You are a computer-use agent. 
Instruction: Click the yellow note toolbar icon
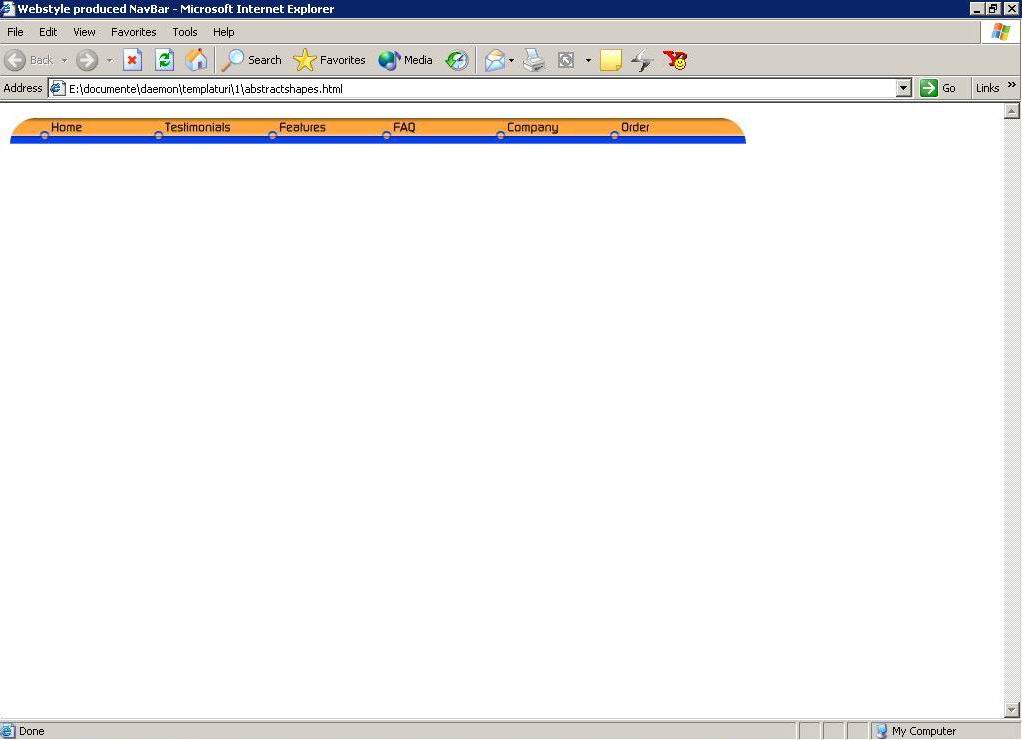point(610,60)
